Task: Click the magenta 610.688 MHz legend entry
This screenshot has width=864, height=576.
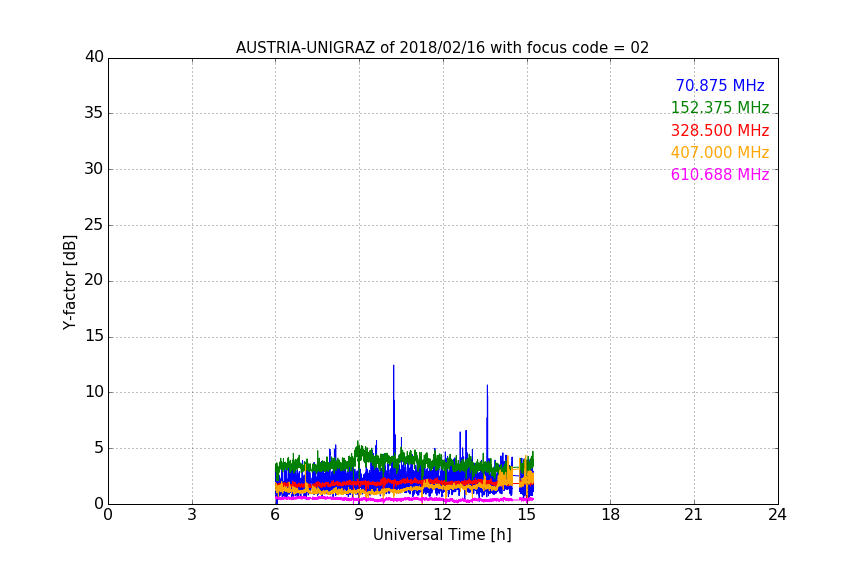Action: [x=719, y=175]
